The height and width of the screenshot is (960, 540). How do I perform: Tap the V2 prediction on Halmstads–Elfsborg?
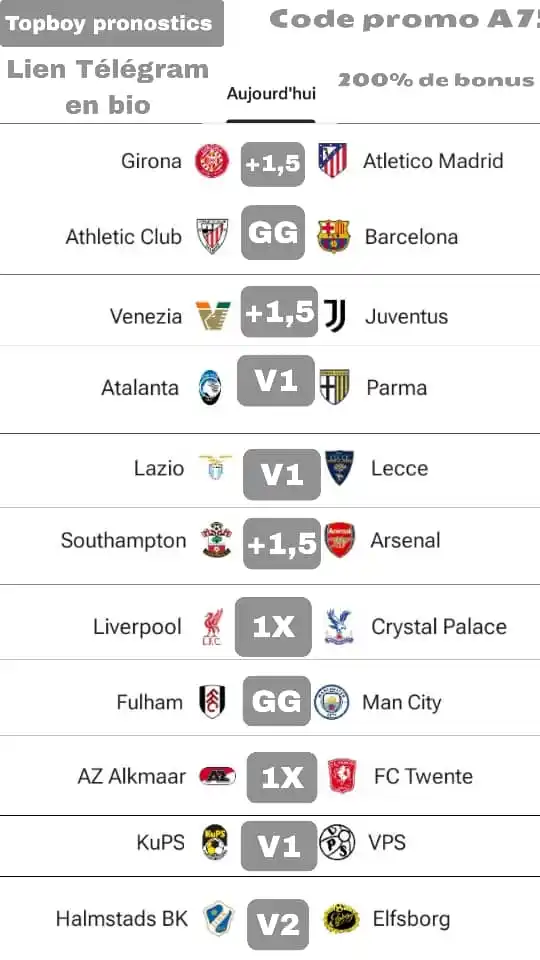[278, 924]
